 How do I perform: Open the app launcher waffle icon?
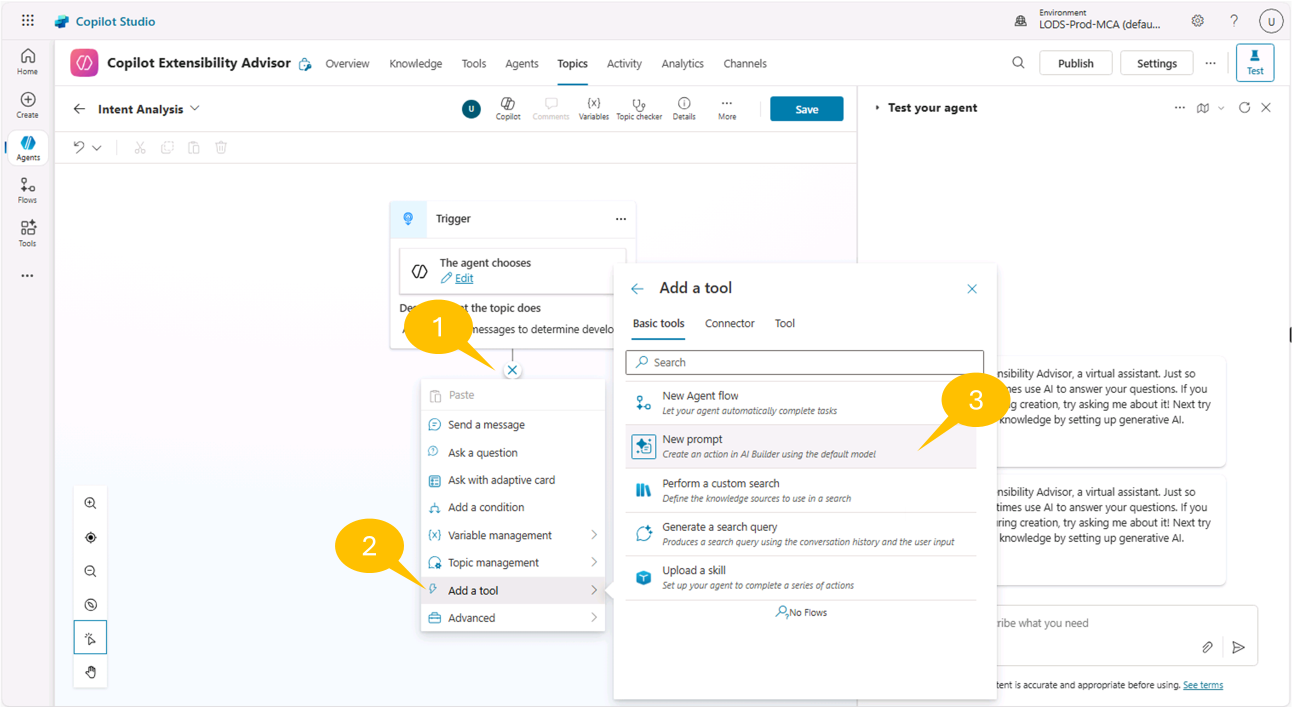point(27,20)
